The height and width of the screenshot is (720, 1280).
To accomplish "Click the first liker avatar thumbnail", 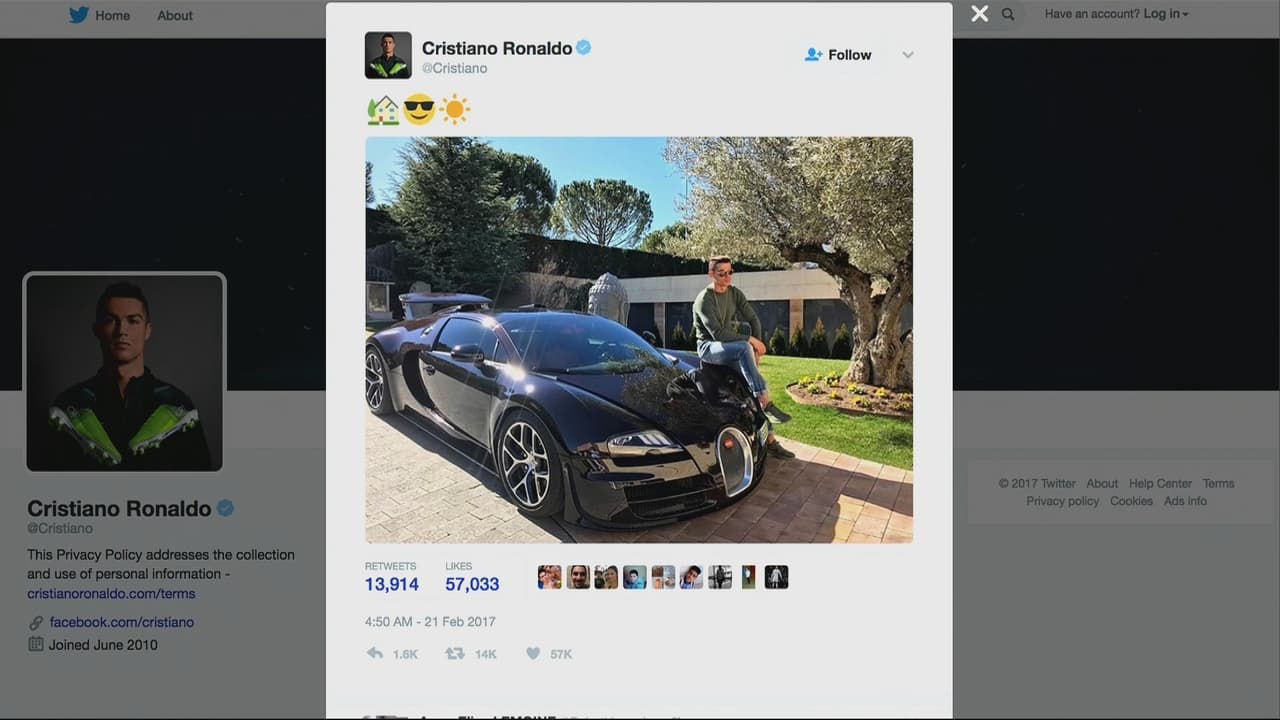I will (550, 577).
